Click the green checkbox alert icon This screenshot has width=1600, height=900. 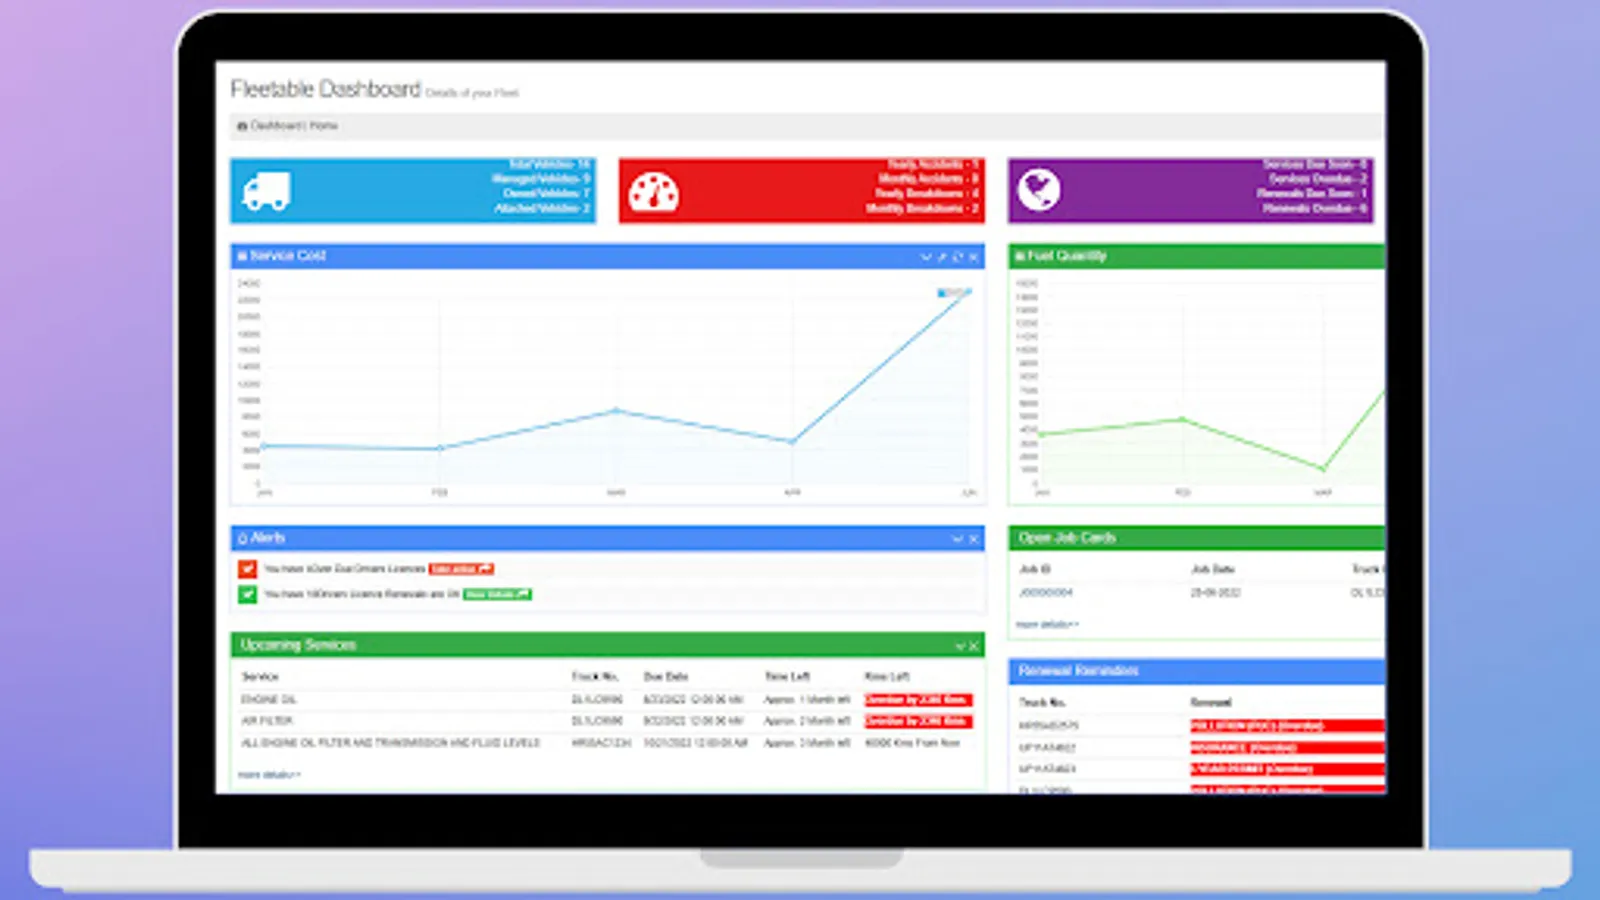pyautogui.click(x=247, y=594)
